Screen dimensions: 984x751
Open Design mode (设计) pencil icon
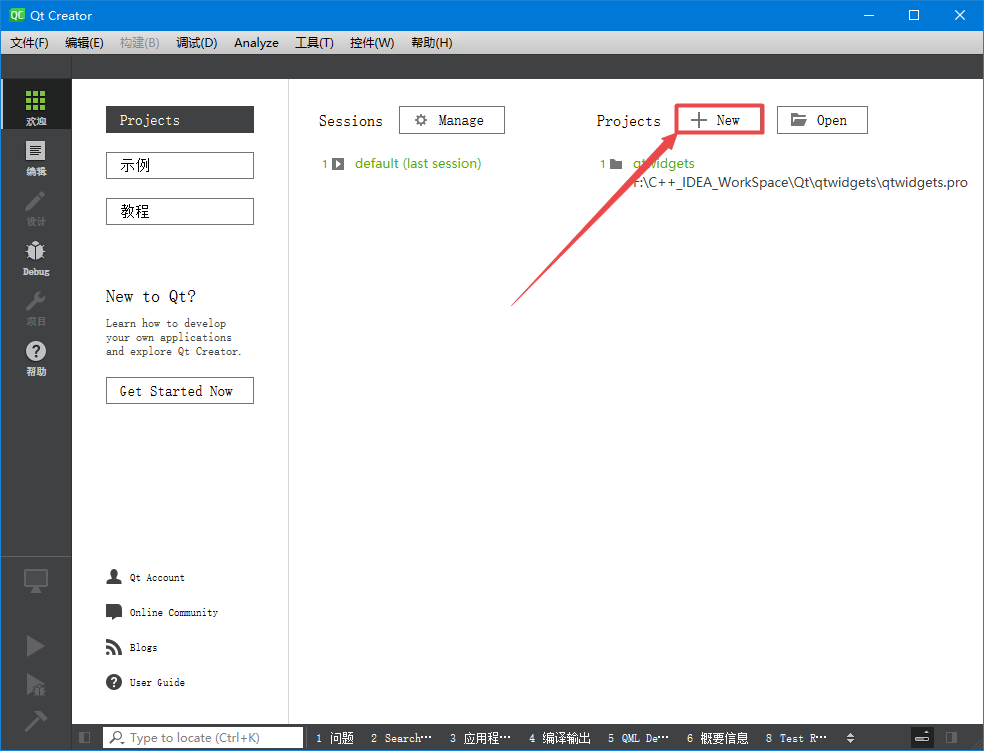click(36, 206)
